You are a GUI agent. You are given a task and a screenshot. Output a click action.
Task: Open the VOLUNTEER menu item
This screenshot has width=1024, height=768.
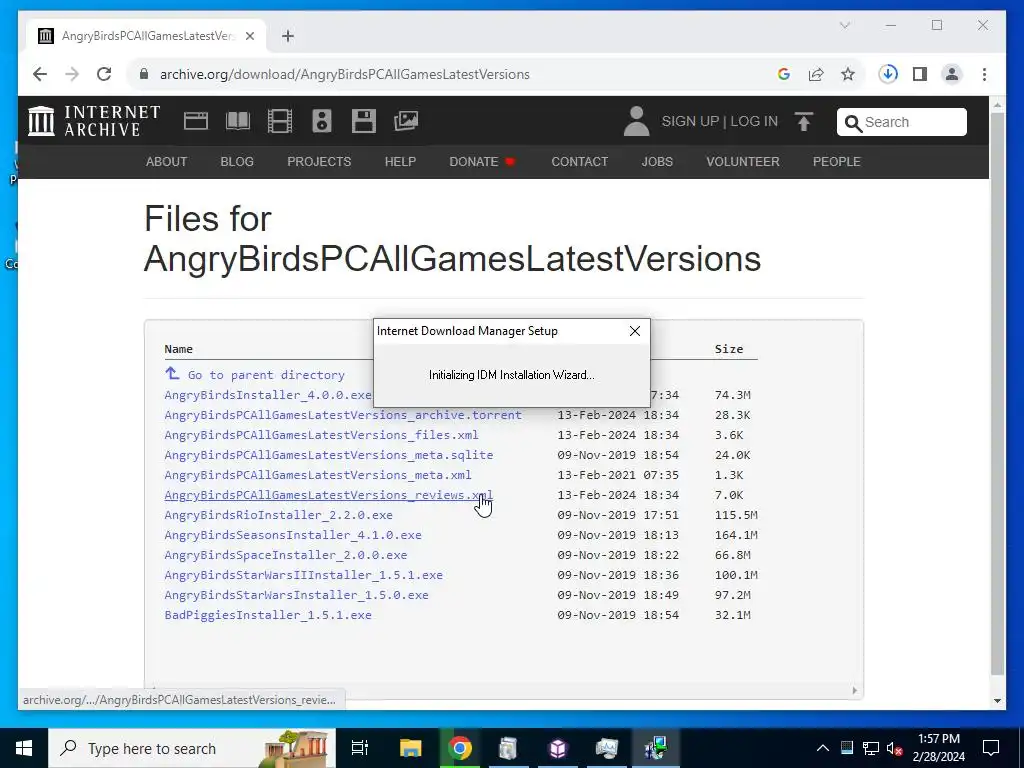[x=743, y=161]
